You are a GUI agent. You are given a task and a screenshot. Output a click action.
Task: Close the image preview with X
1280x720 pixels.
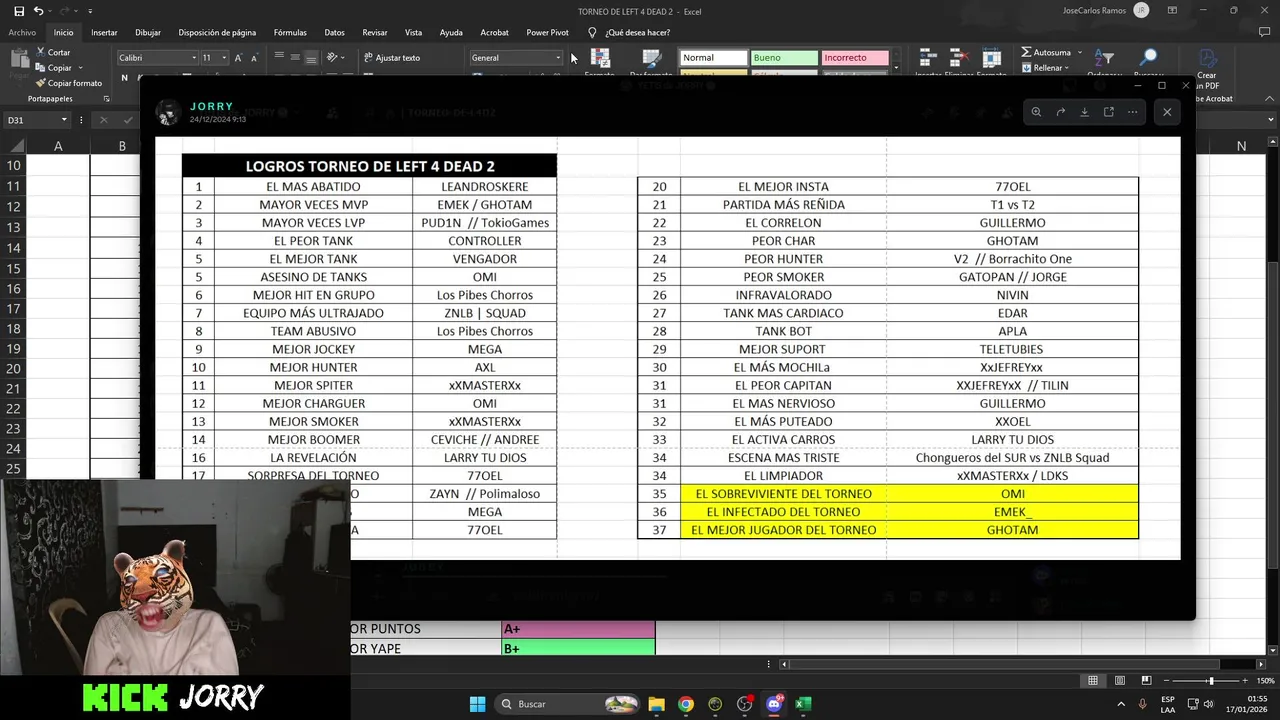pyautogui.click(x=1167, y=112)
